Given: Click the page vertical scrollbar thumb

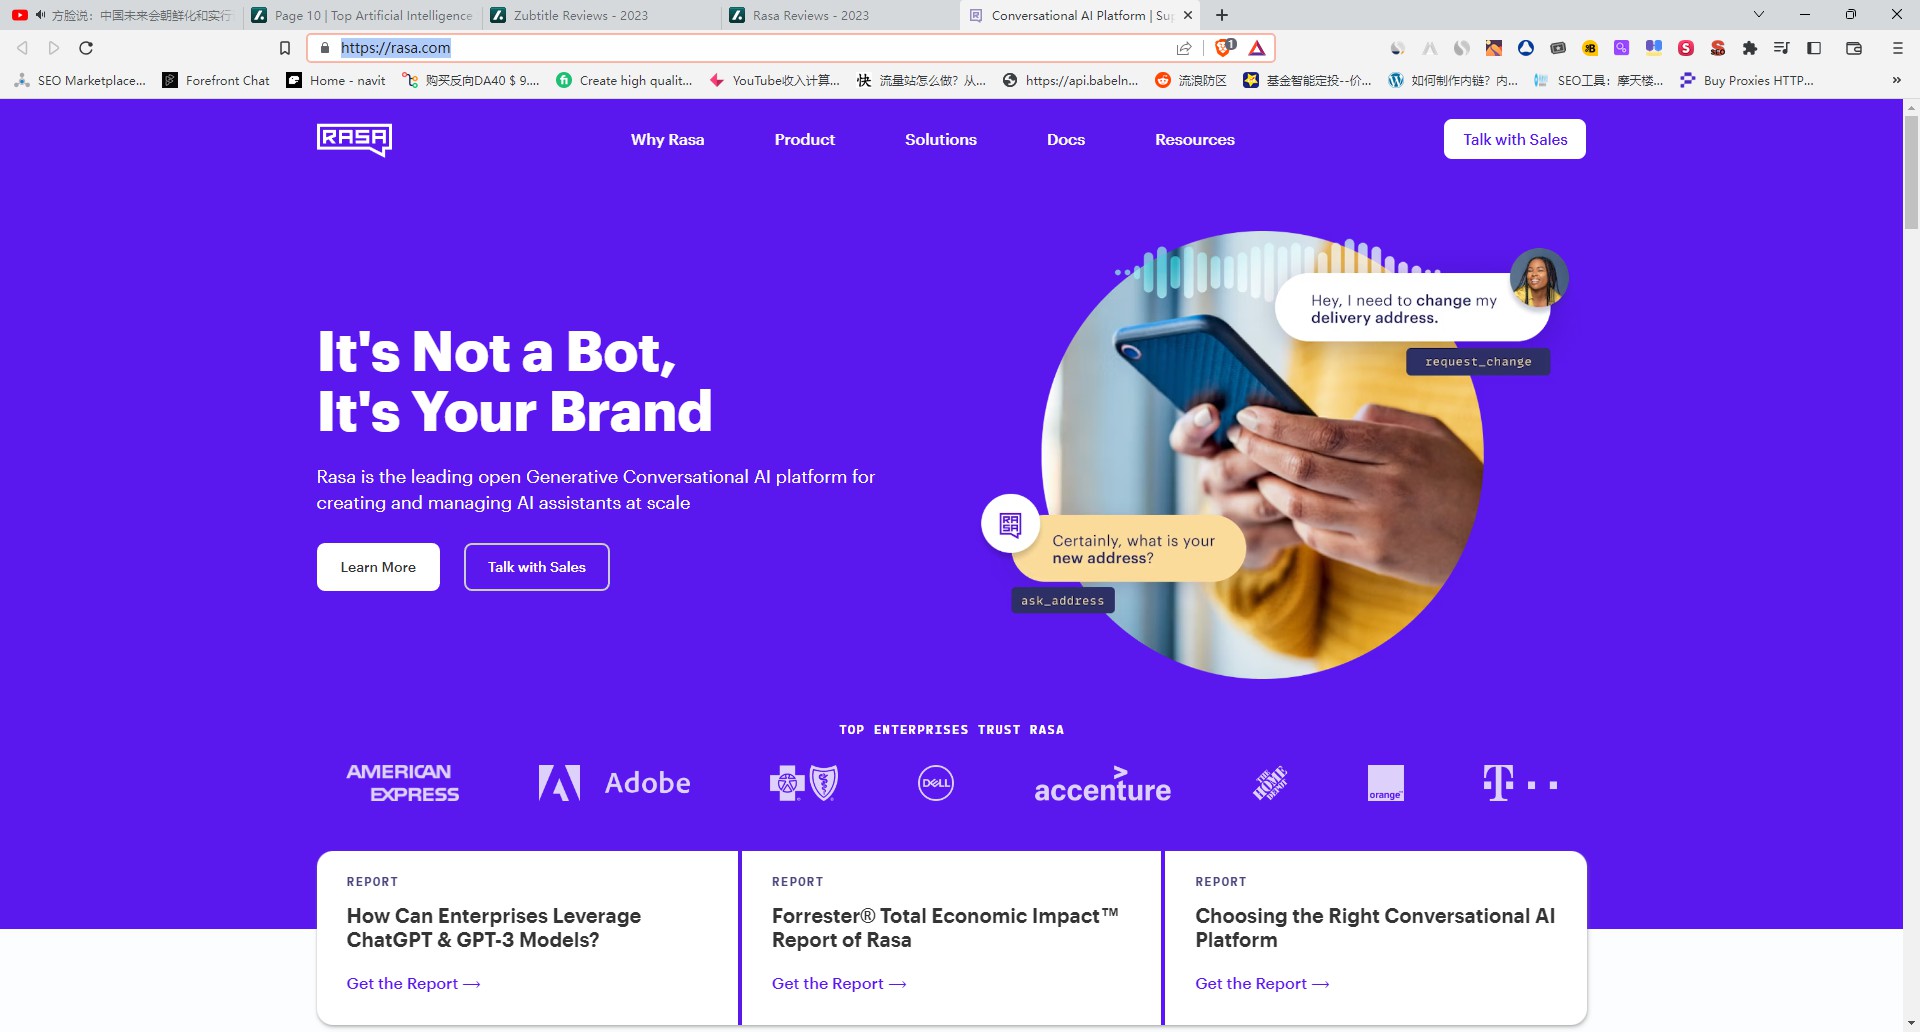Looking at the screenshot, I should tap(1911, 172).
